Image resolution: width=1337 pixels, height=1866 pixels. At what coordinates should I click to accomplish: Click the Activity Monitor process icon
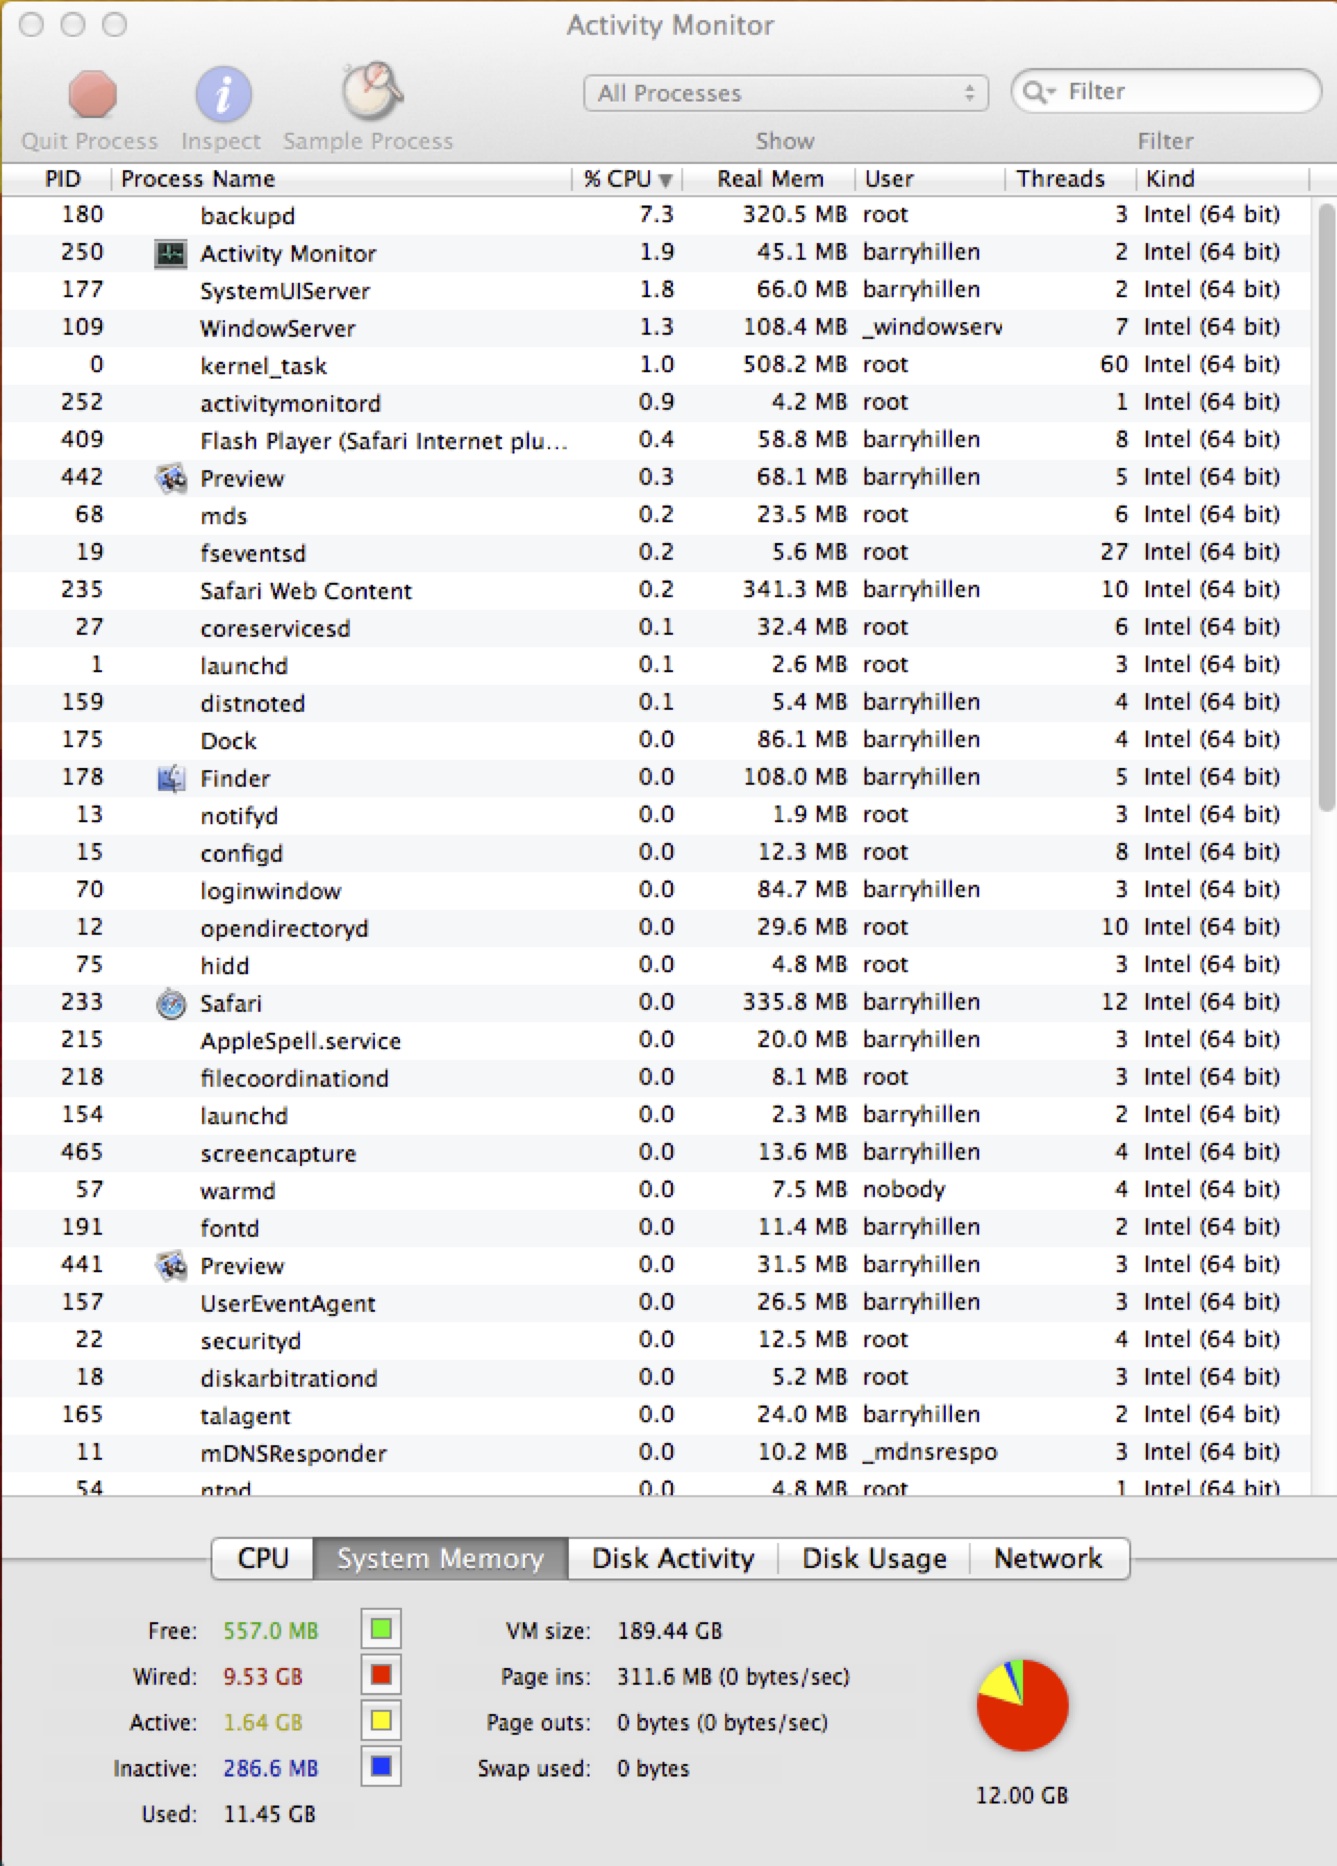tap(171, 253)
